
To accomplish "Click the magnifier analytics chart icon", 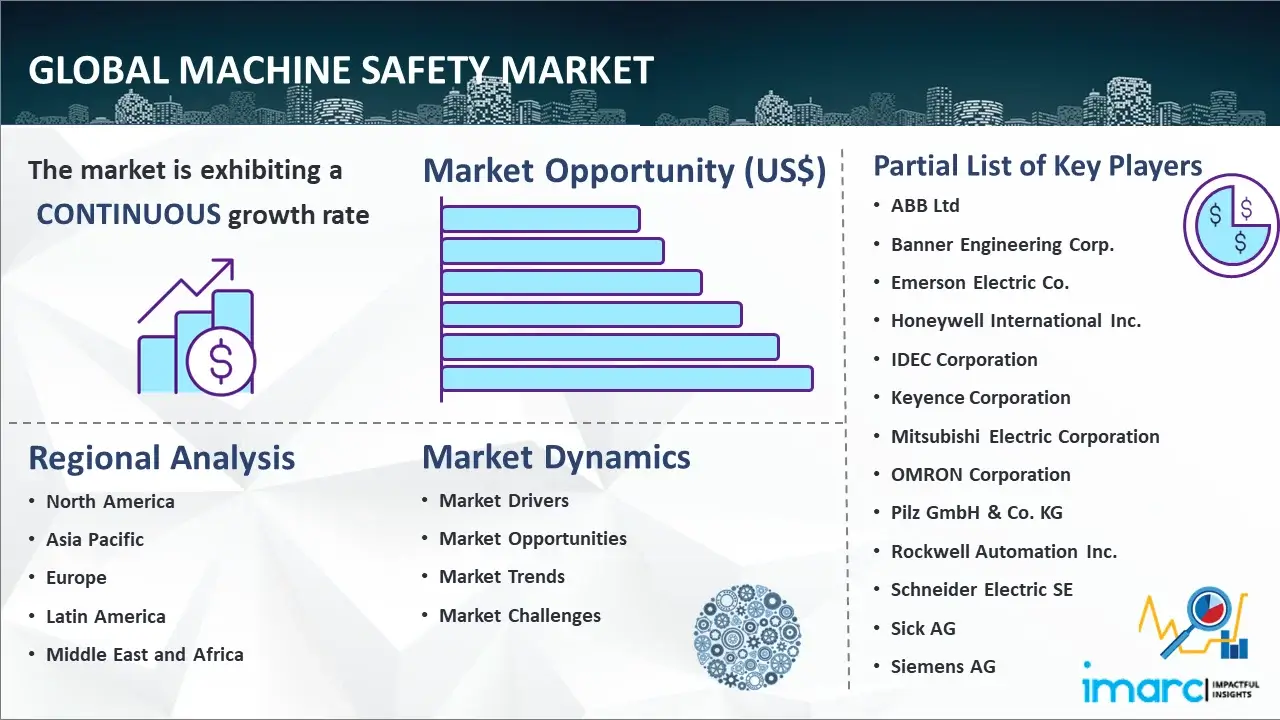I will tap(1194, 625).
